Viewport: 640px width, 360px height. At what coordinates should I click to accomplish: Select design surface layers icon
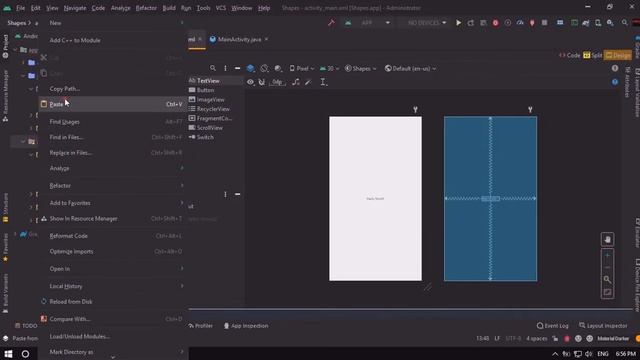pos(250,68)
